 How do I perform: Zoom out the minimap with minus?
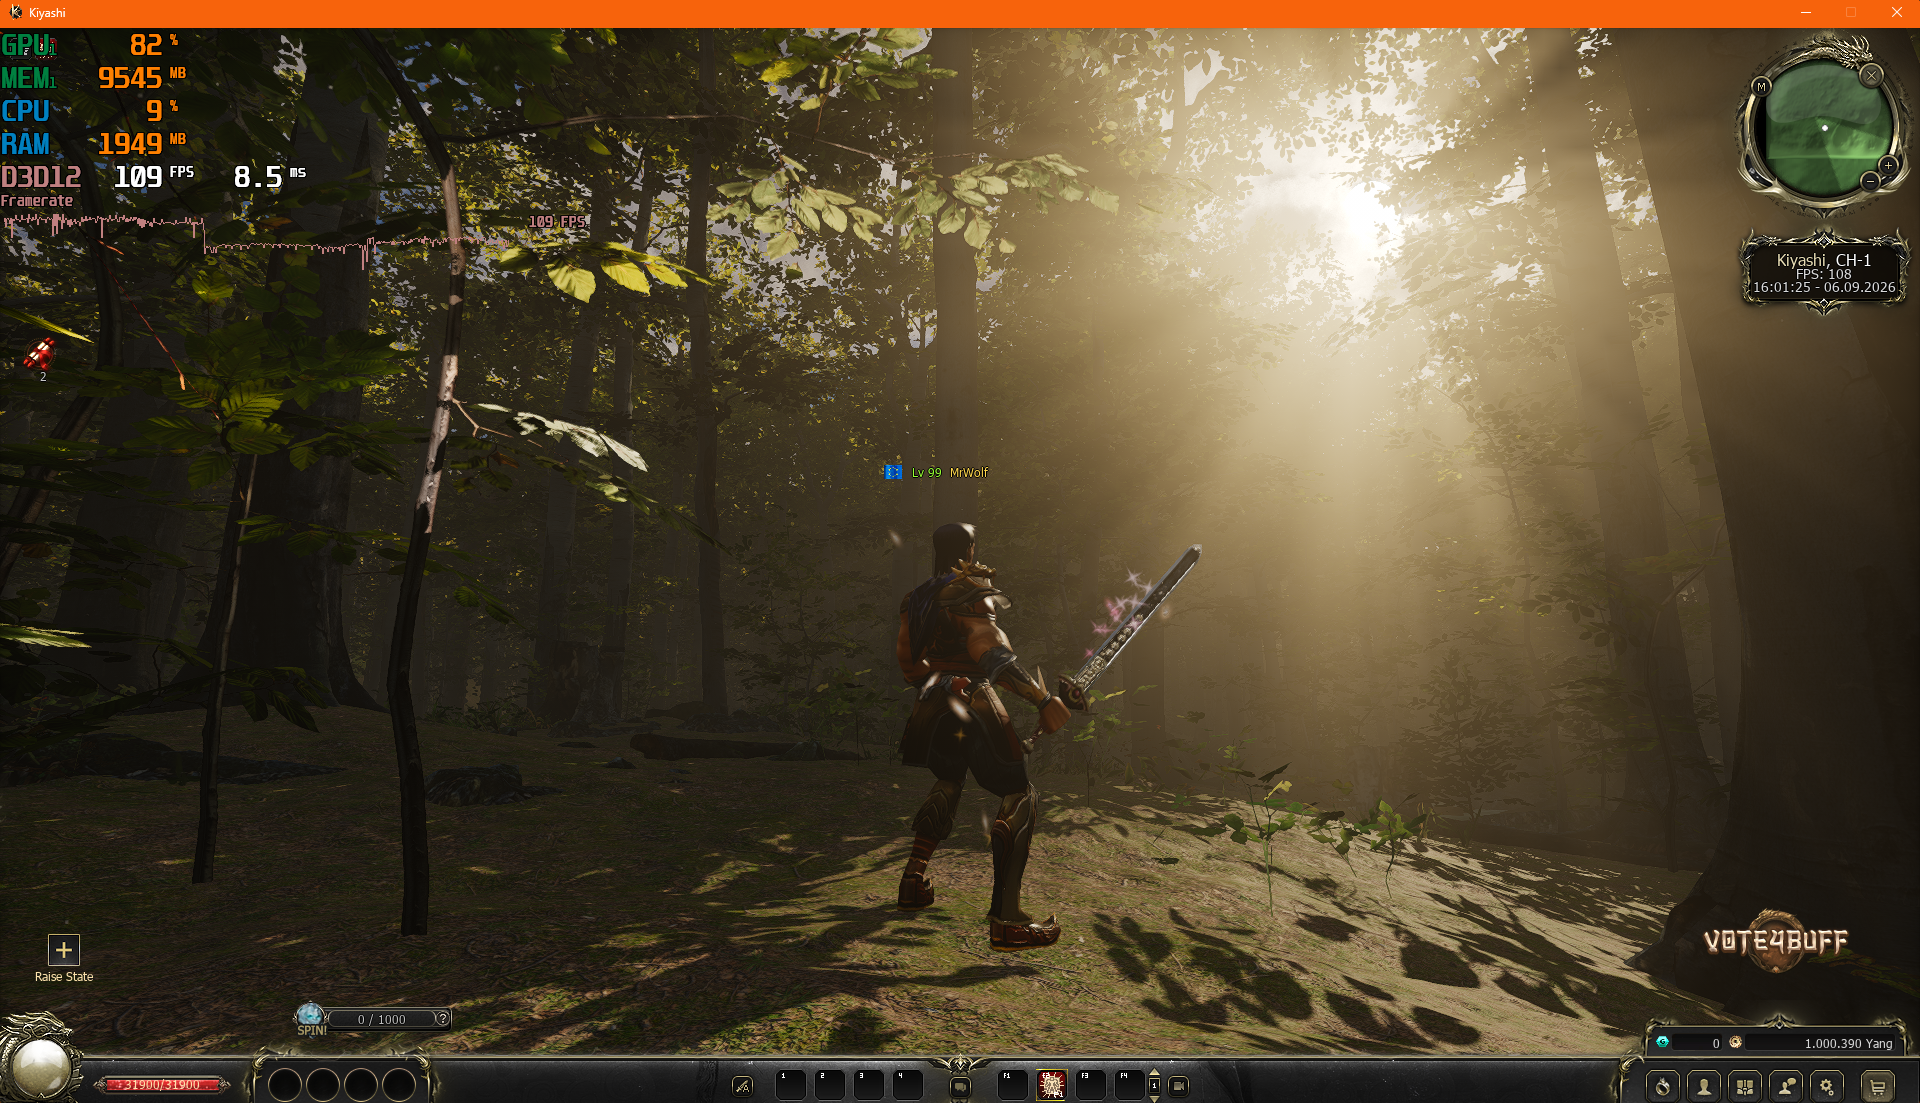click(x=1870, y=181)
